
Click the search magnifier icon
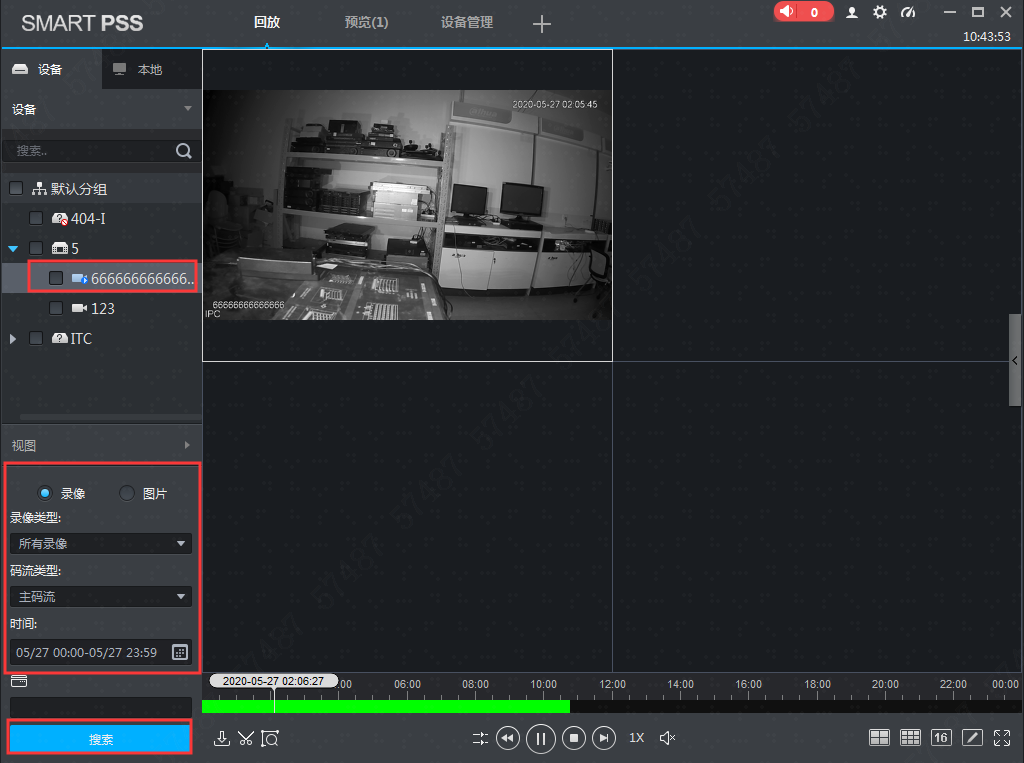184,151
